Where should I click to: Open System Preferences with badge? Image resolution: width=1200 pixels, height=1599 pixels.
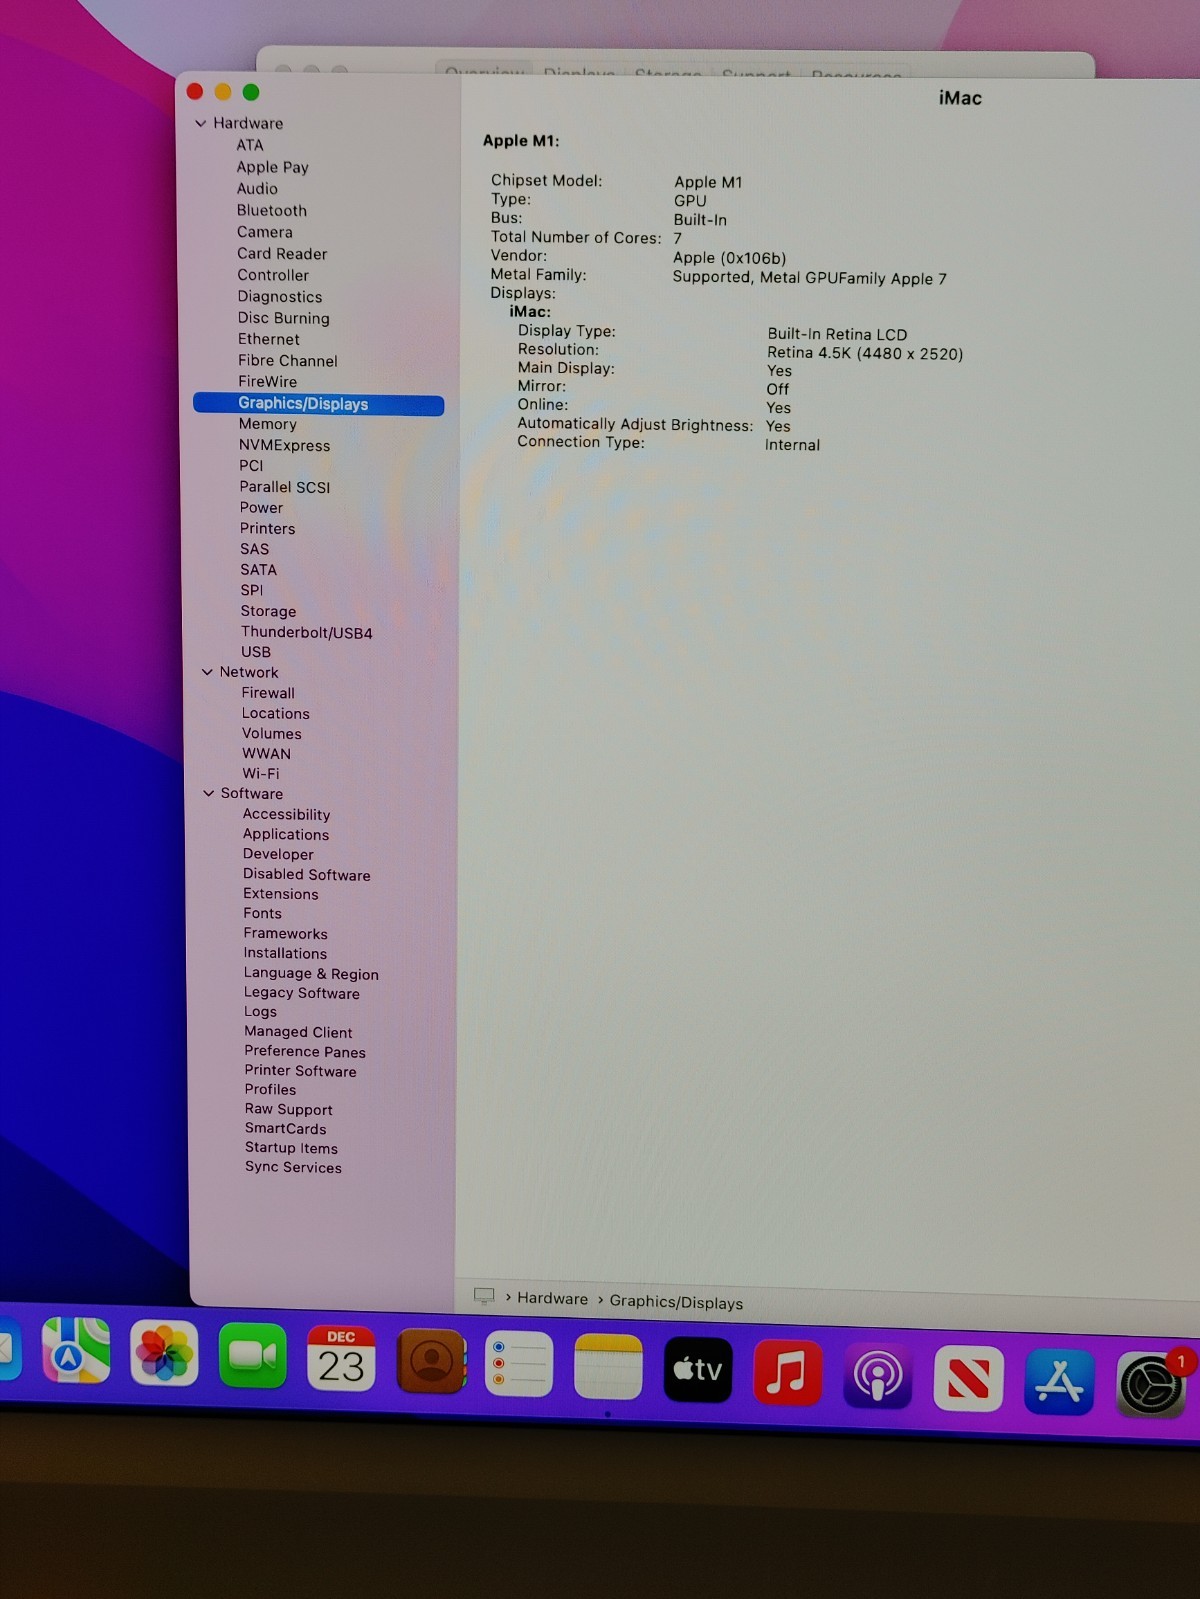tap(1151, 1385)
